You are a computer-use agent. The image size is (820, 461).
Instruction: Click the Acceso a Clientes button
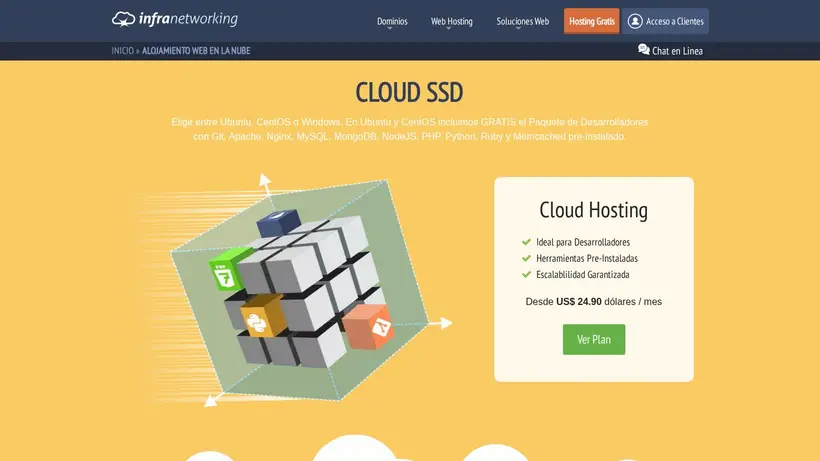pyautogui.click(x=665, y=21)
